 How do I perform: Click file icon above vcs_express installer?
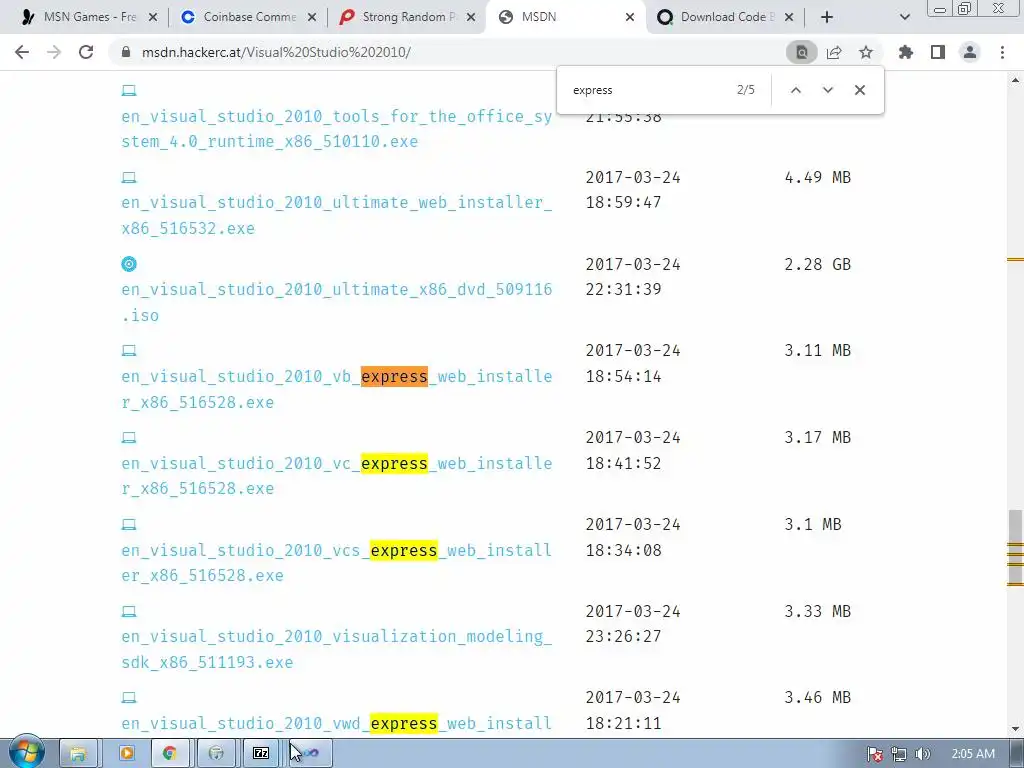(x=129, y=524)
